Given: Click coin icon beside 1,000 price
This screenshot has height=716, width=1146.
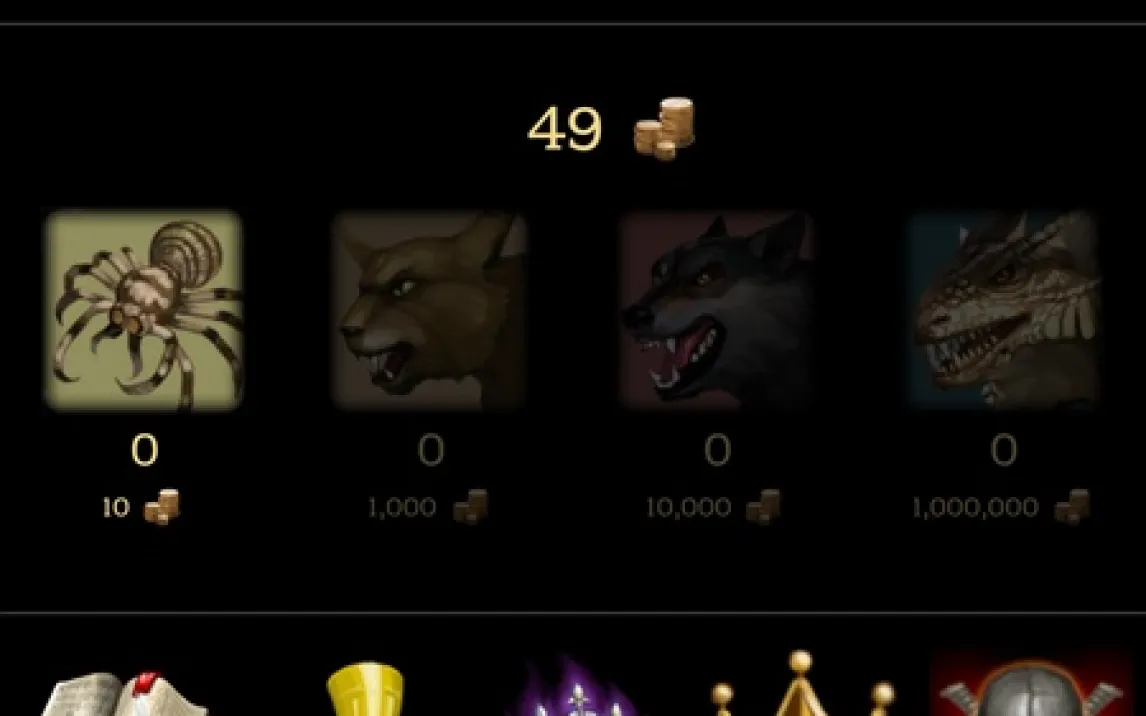Looking at the screenshot, I should click(470, 506).
